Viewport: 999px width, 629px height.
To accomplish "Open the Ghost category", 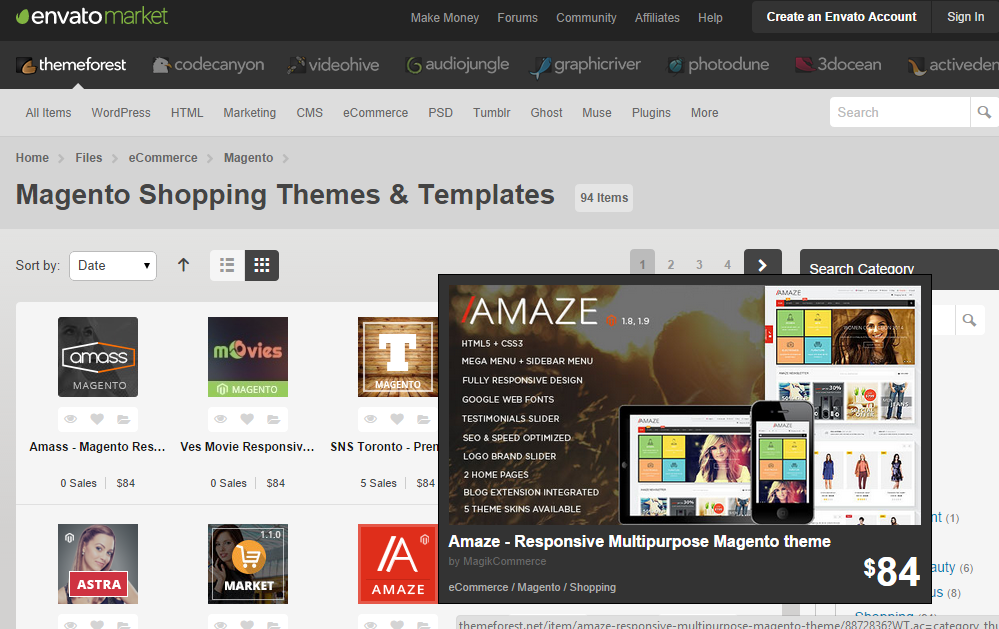I will tap(547, 113).
